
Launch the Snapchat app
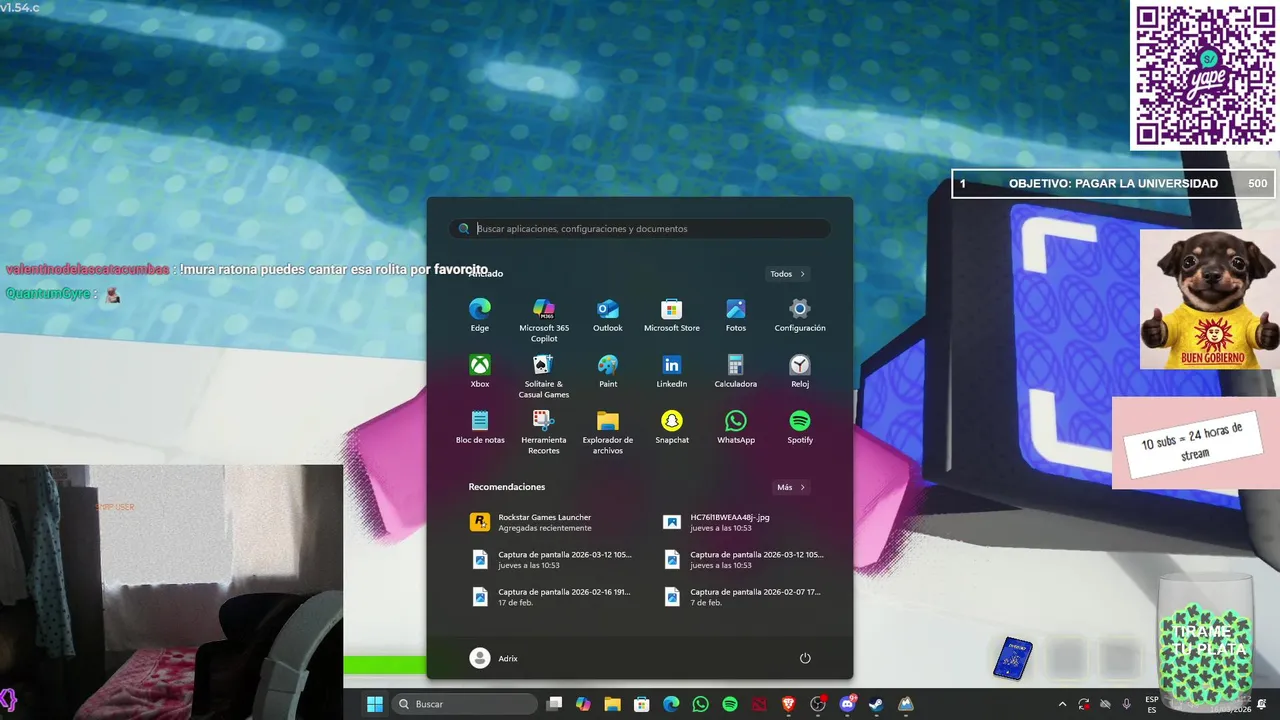click(x=672, y=427)
